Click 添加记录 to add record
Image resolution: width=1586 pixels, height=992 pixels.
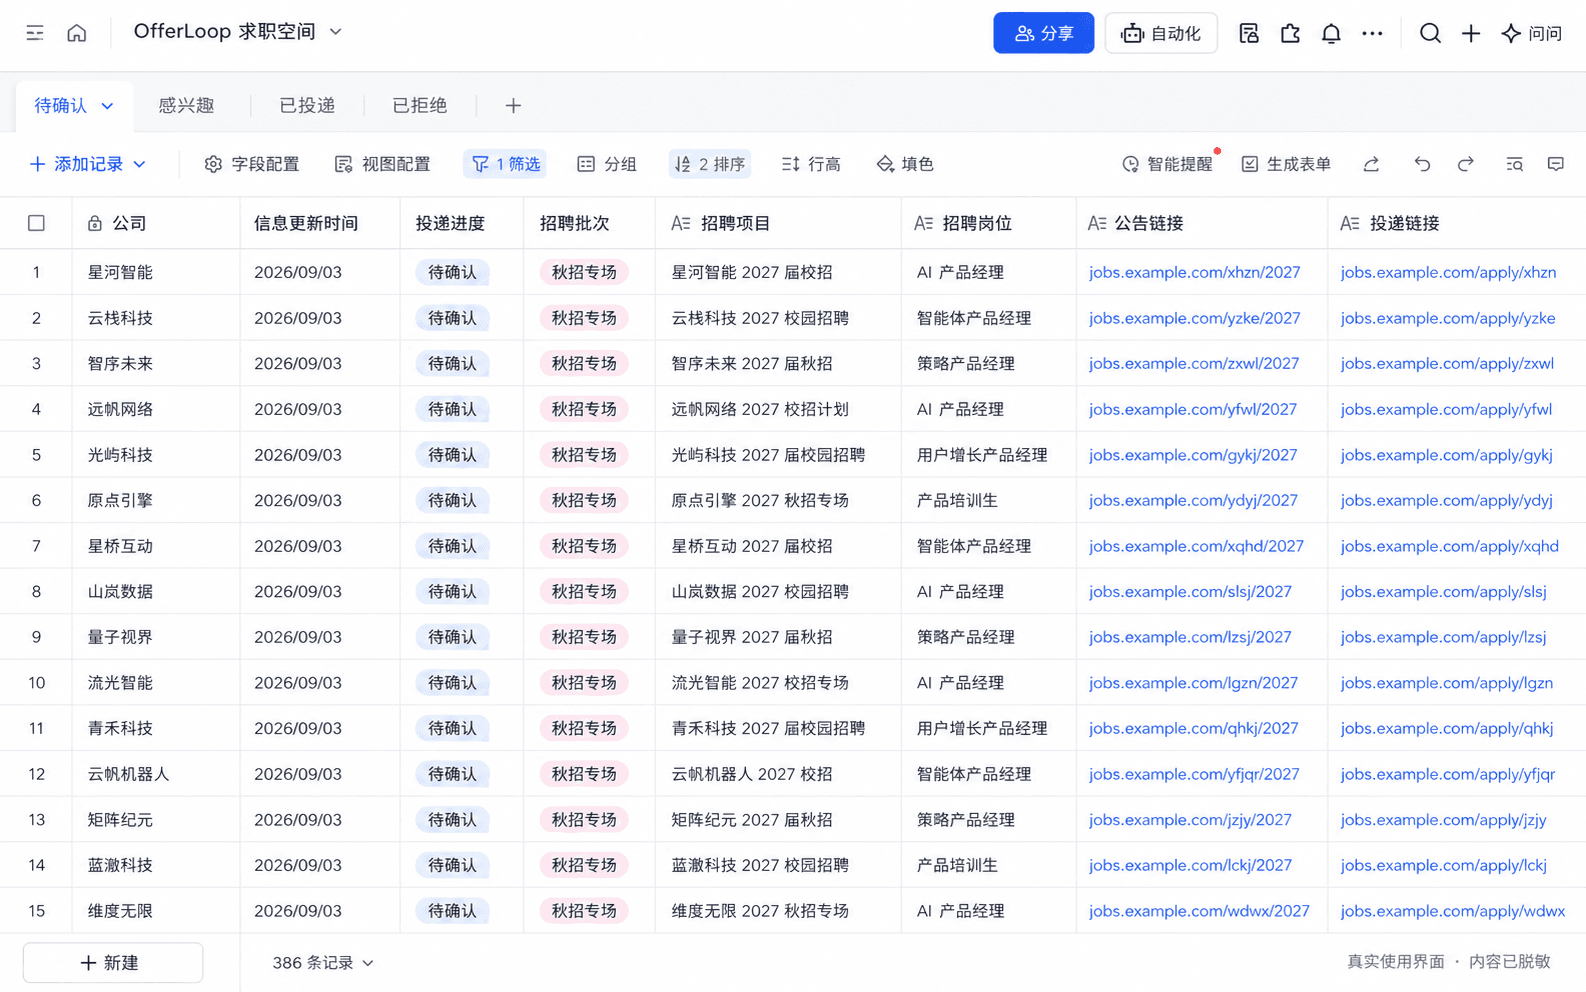[x=77, y=164]
